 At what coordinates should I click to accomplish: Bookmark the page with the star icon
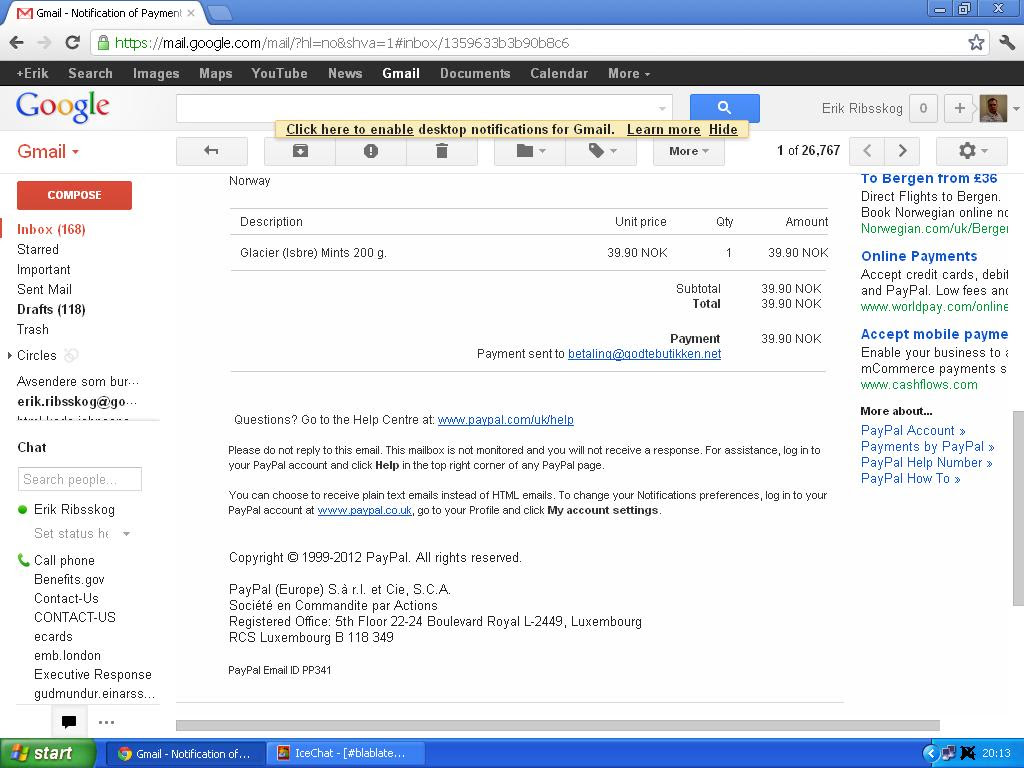pyautogui.click(x=976, y=42)
